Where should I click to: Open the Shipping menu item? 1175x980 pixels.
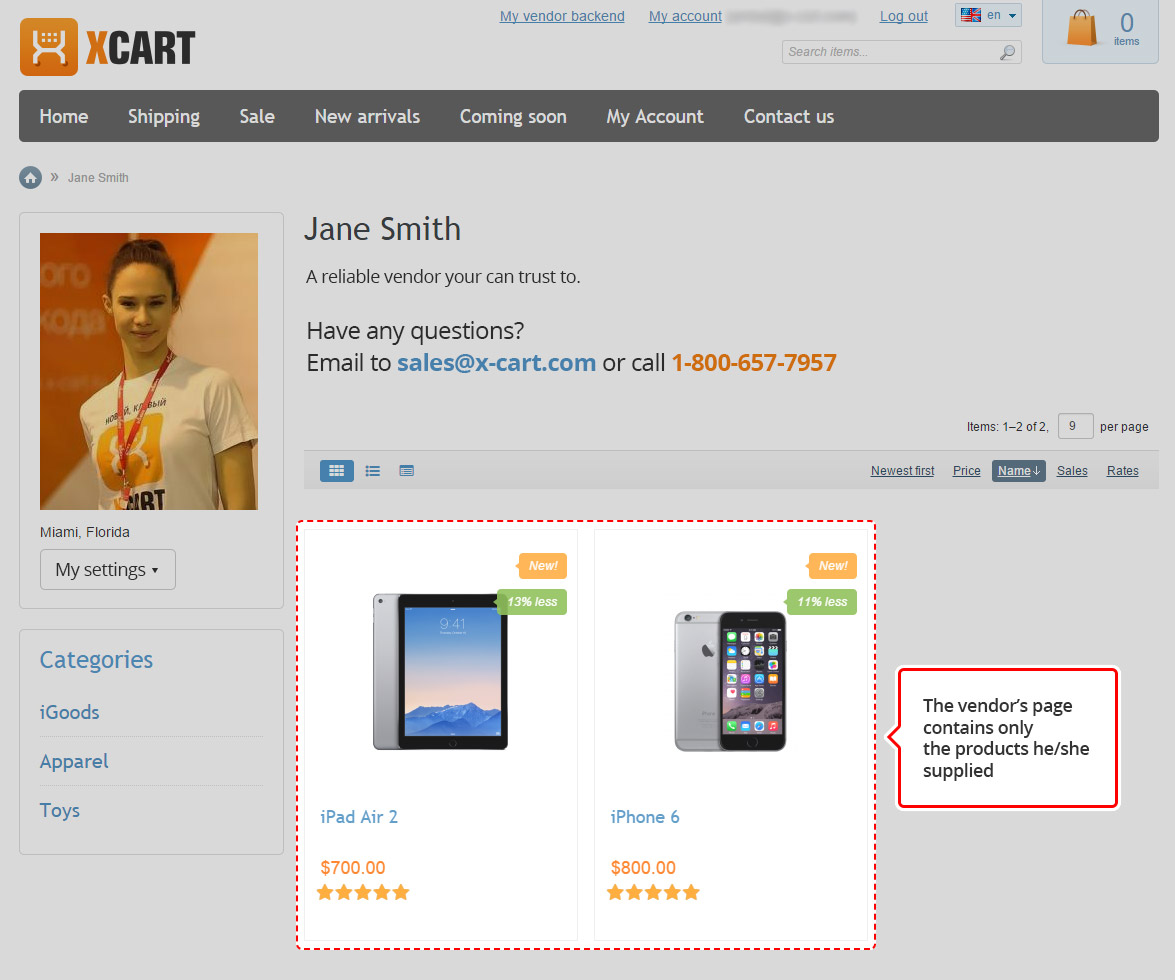(163, 116)
